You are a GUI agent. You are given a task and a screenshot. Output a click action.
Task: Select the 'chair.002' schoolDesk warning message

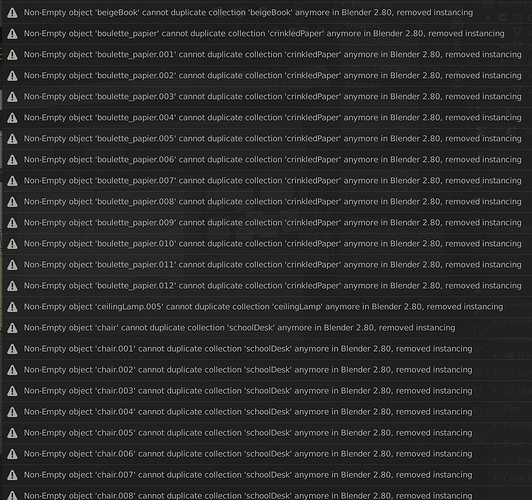248,370
